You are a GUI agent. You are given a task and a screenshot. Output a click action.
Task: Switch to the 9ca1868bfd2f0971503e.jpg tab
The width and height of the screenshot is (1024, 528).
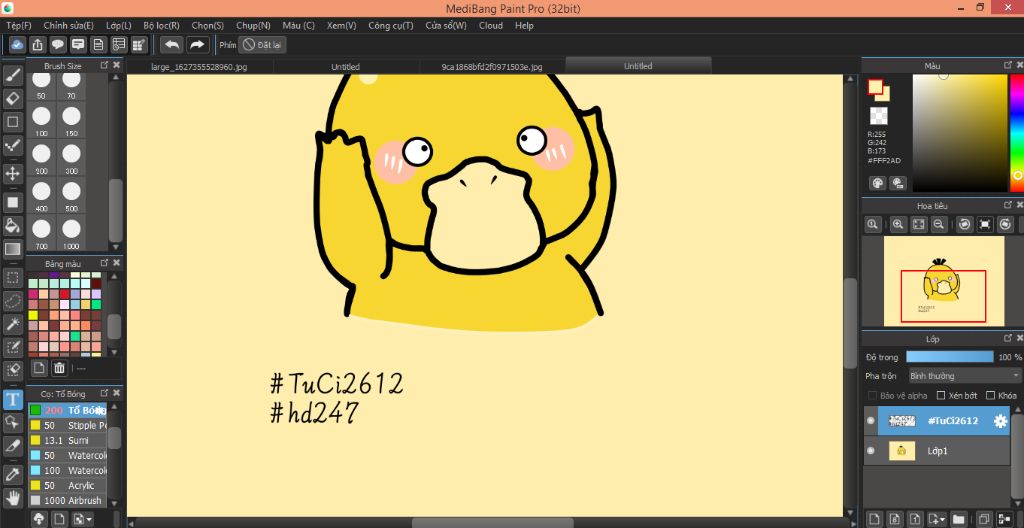[x=492, y=67]
